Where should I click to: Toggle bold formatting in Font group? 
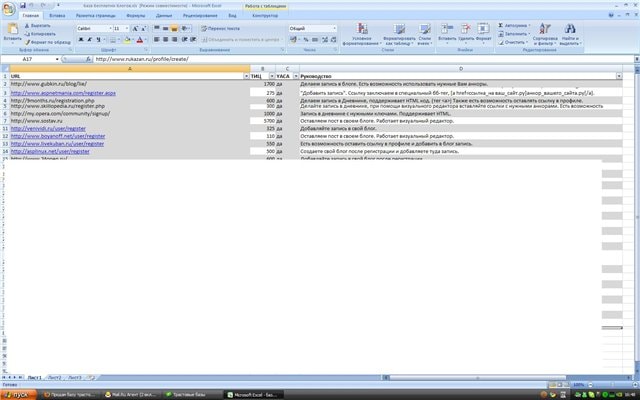[80, 40]
